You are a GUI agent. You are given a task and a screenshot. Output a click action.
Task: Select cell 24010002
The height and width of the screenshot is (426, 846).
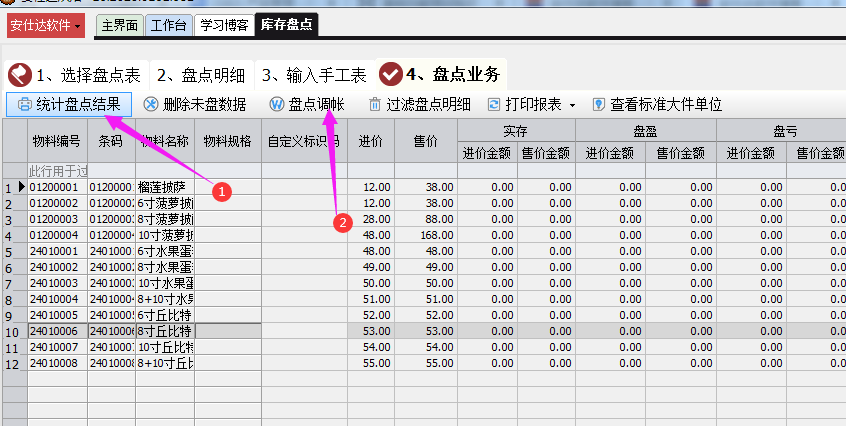[57, 267]
